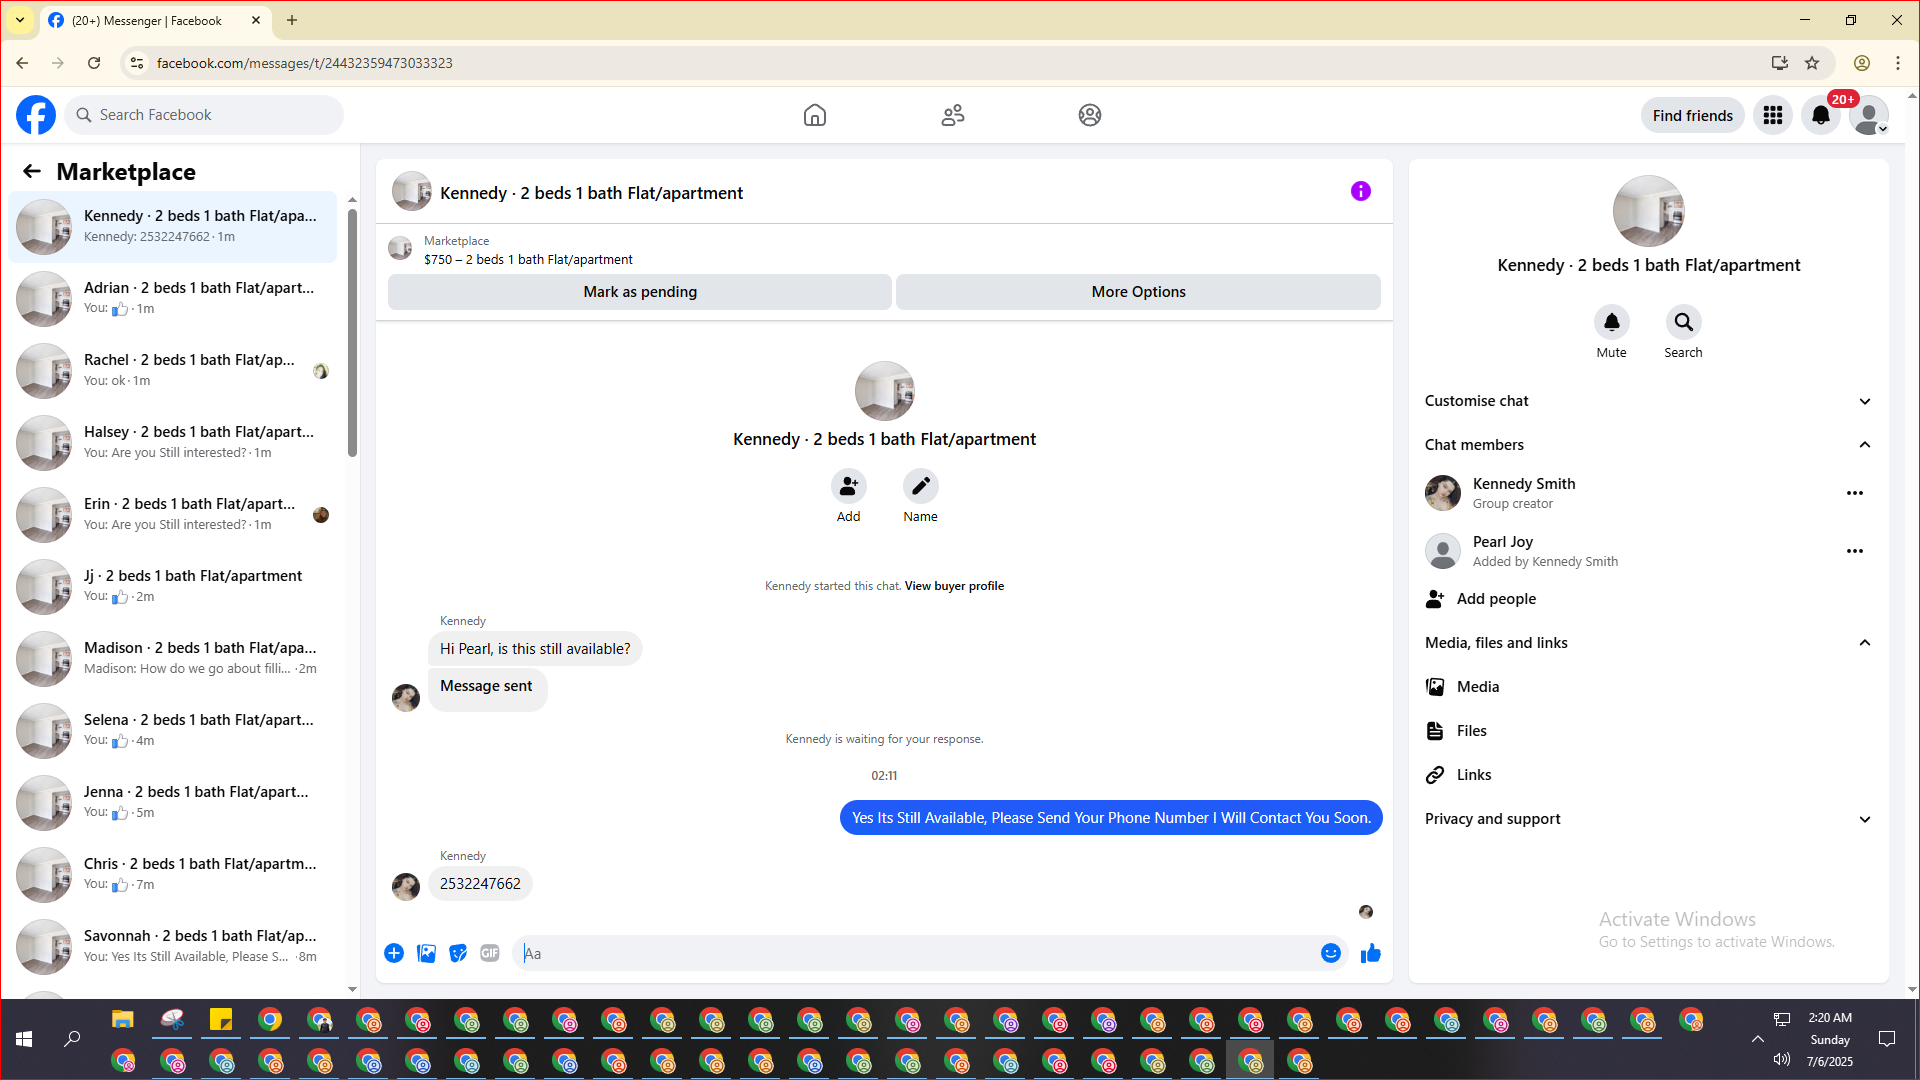Open options for Kennedy Smith member
Image resolution: width=1920 pixels, height=1080 pixels.
(1854, 493)
